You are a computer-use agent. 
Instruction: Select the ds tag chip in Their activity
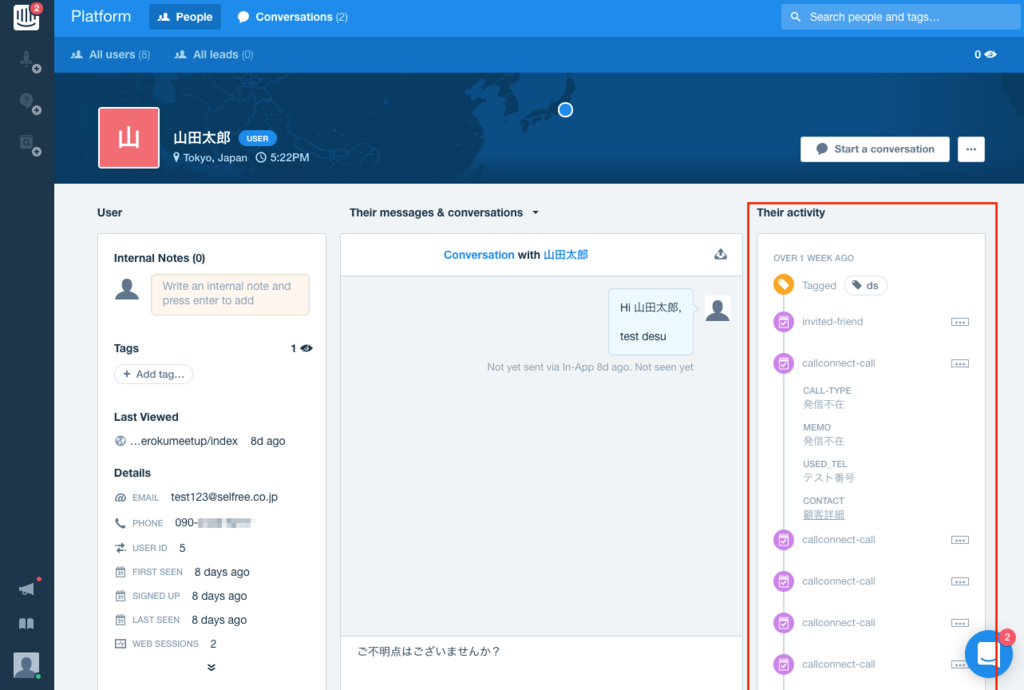pyautogui.click(x=865, y=285)
